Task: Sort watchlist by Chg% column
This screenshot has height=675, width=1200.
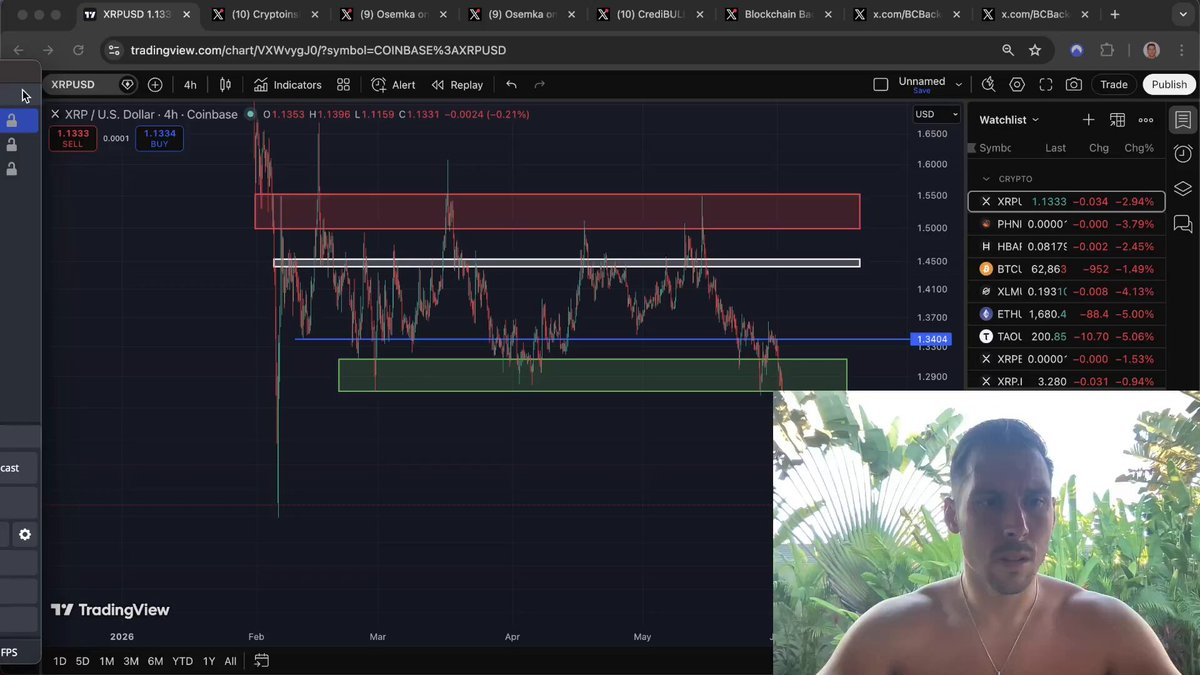Action: (x=1139, y=148)
